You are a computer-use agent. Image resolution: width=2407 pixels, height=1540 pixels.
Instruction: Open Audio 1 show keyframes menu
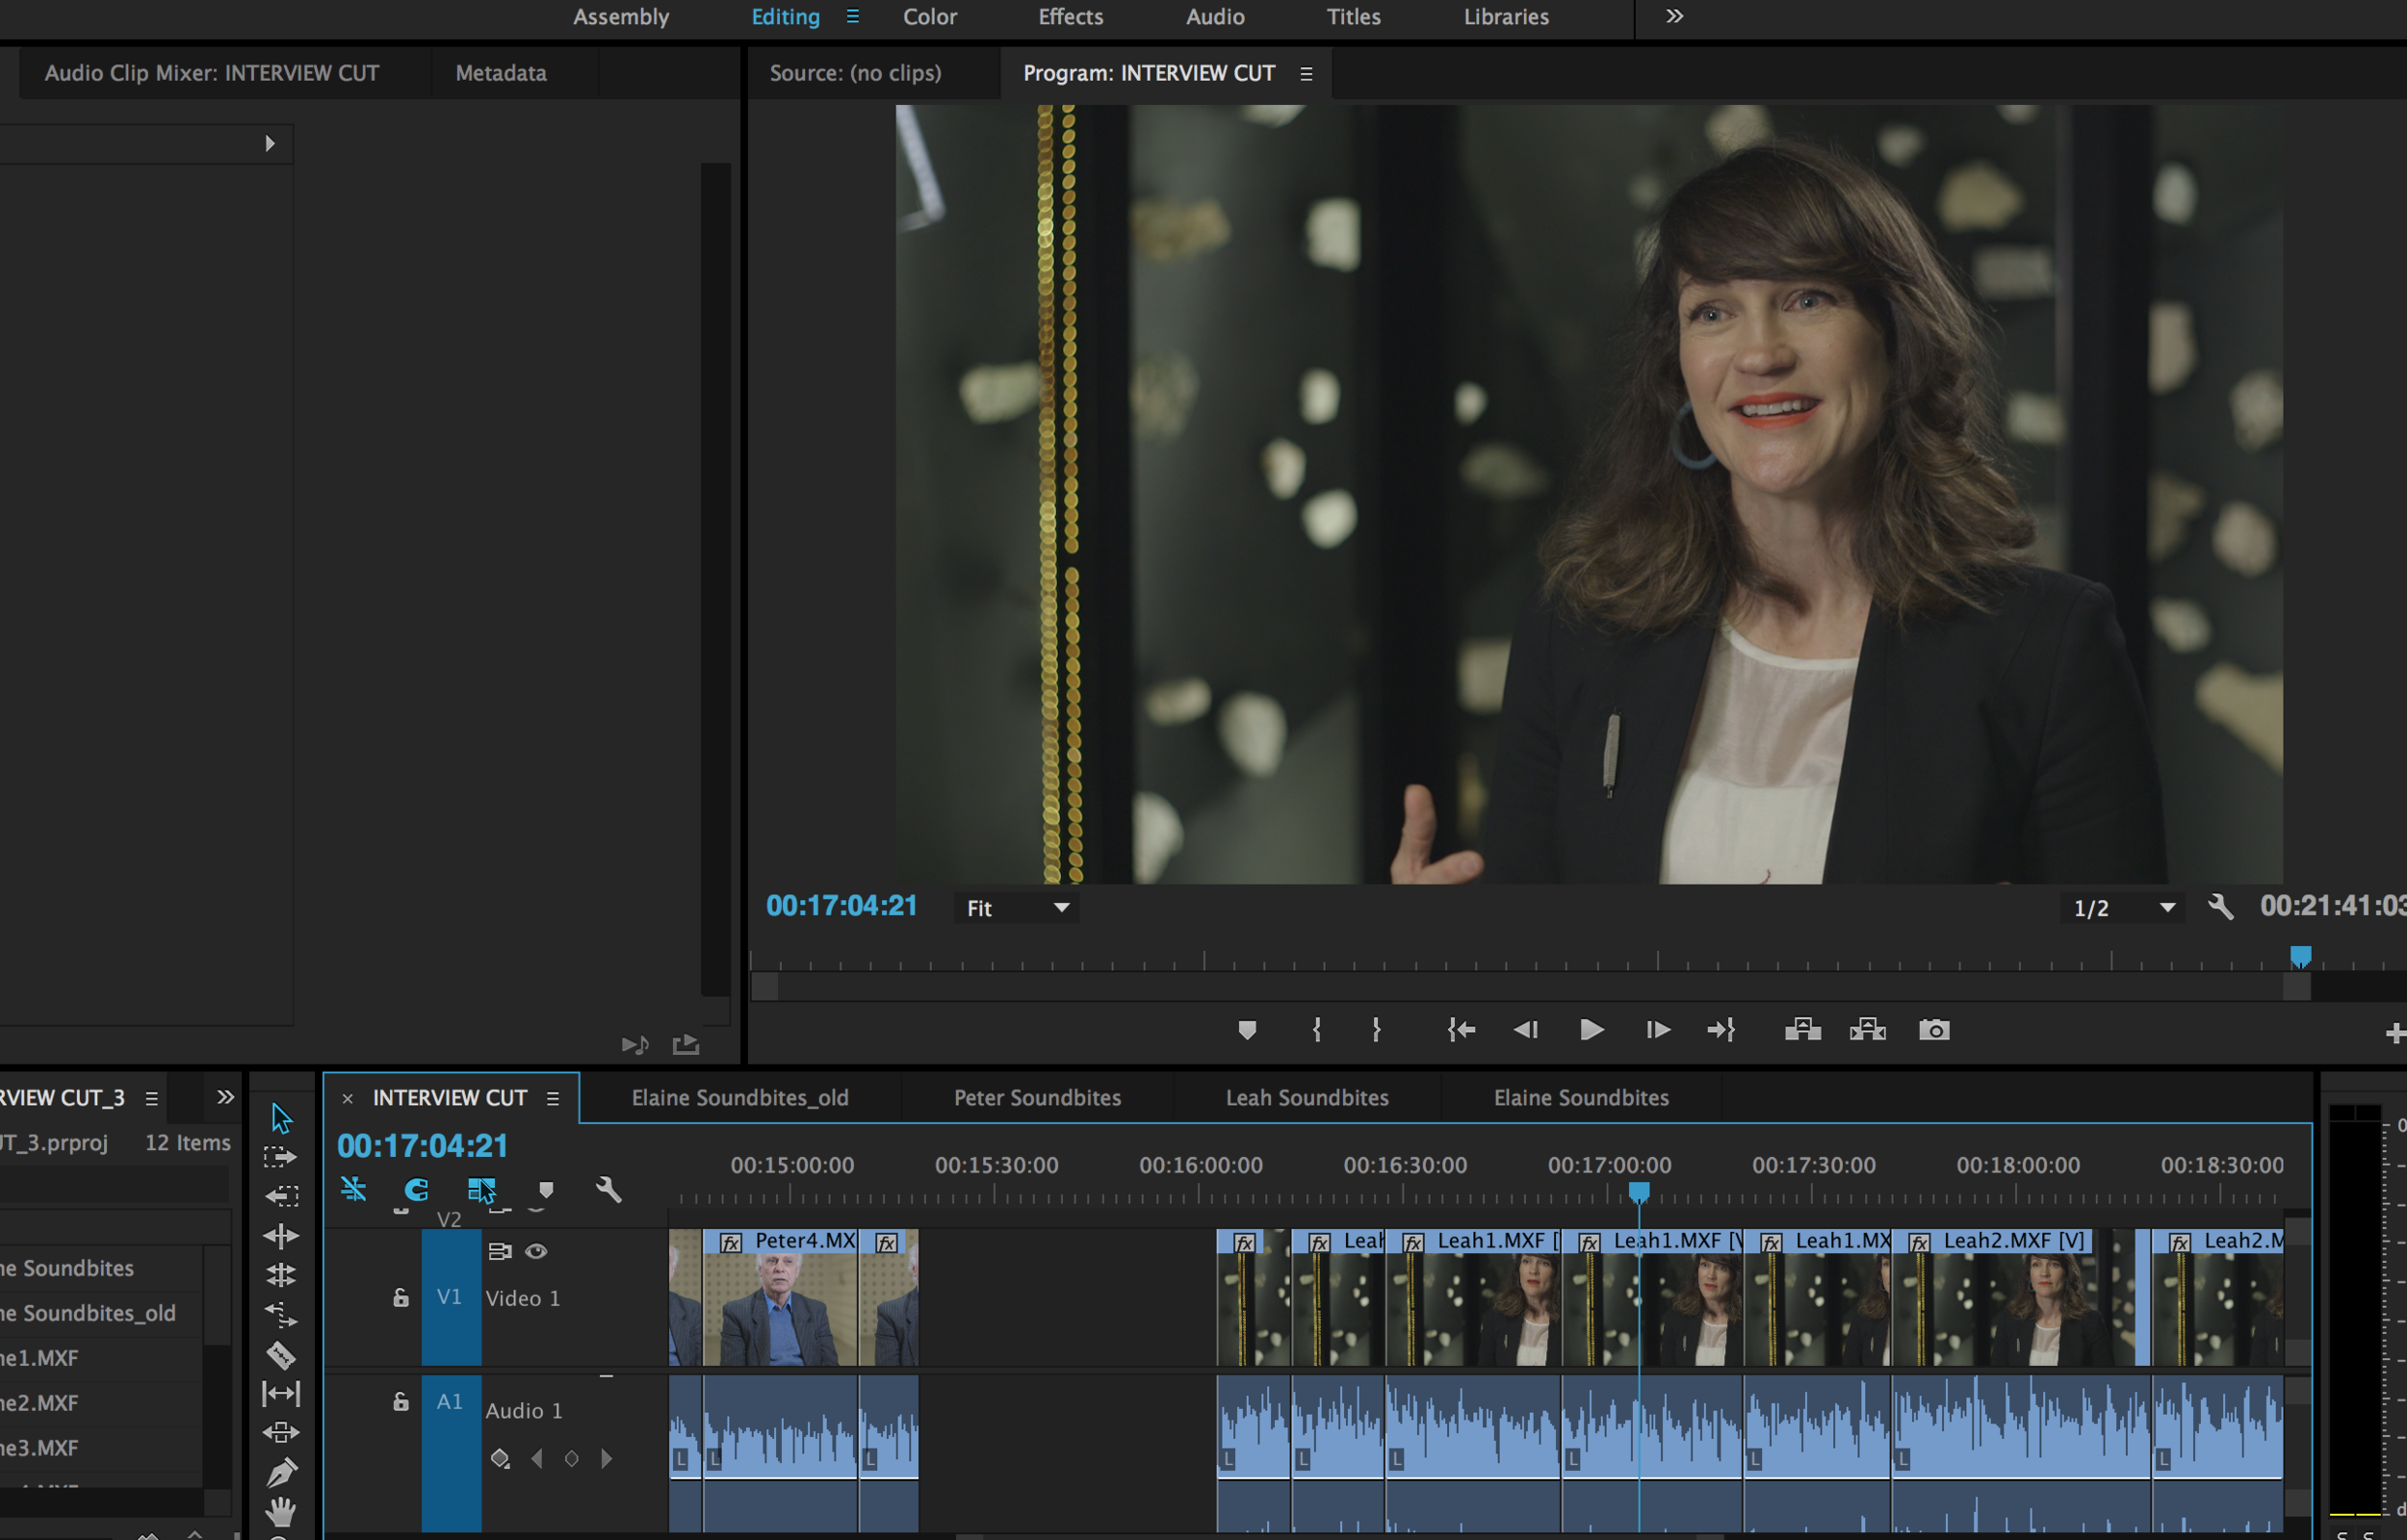tap(500, 1459)
